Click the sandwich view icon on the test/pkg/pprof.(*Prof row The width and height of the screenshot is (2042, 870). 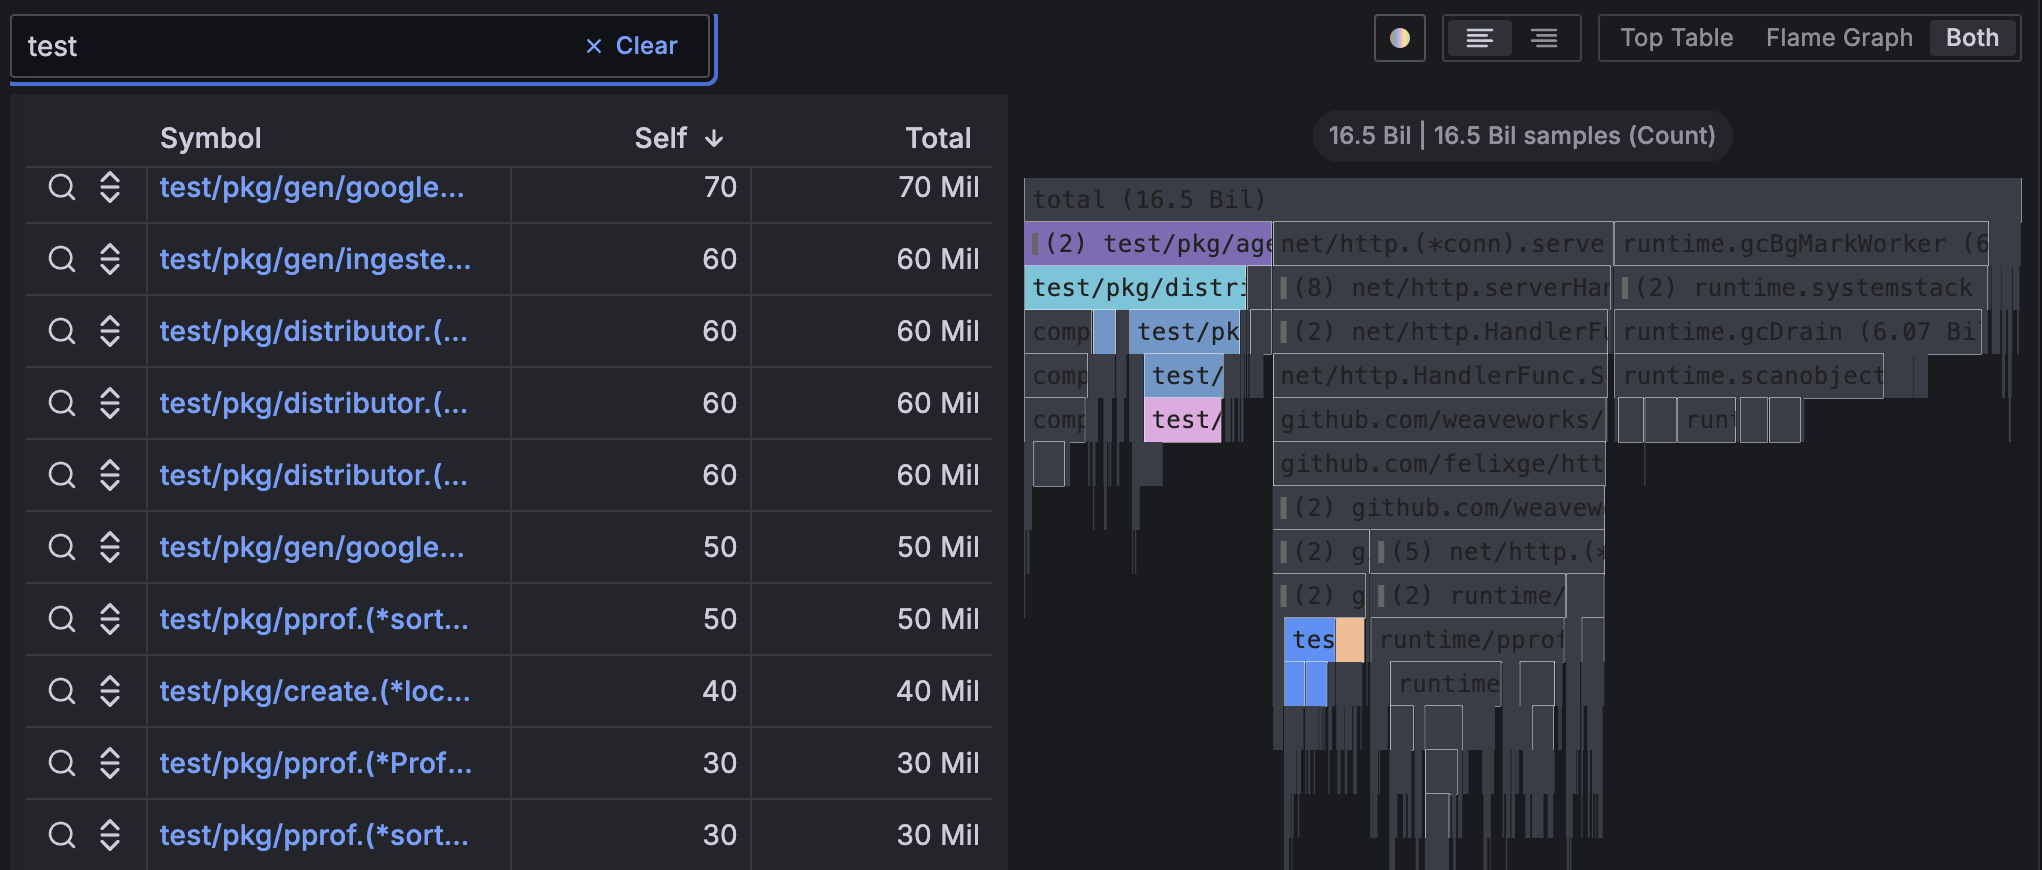pyautogui.click(x=110, y=763)
